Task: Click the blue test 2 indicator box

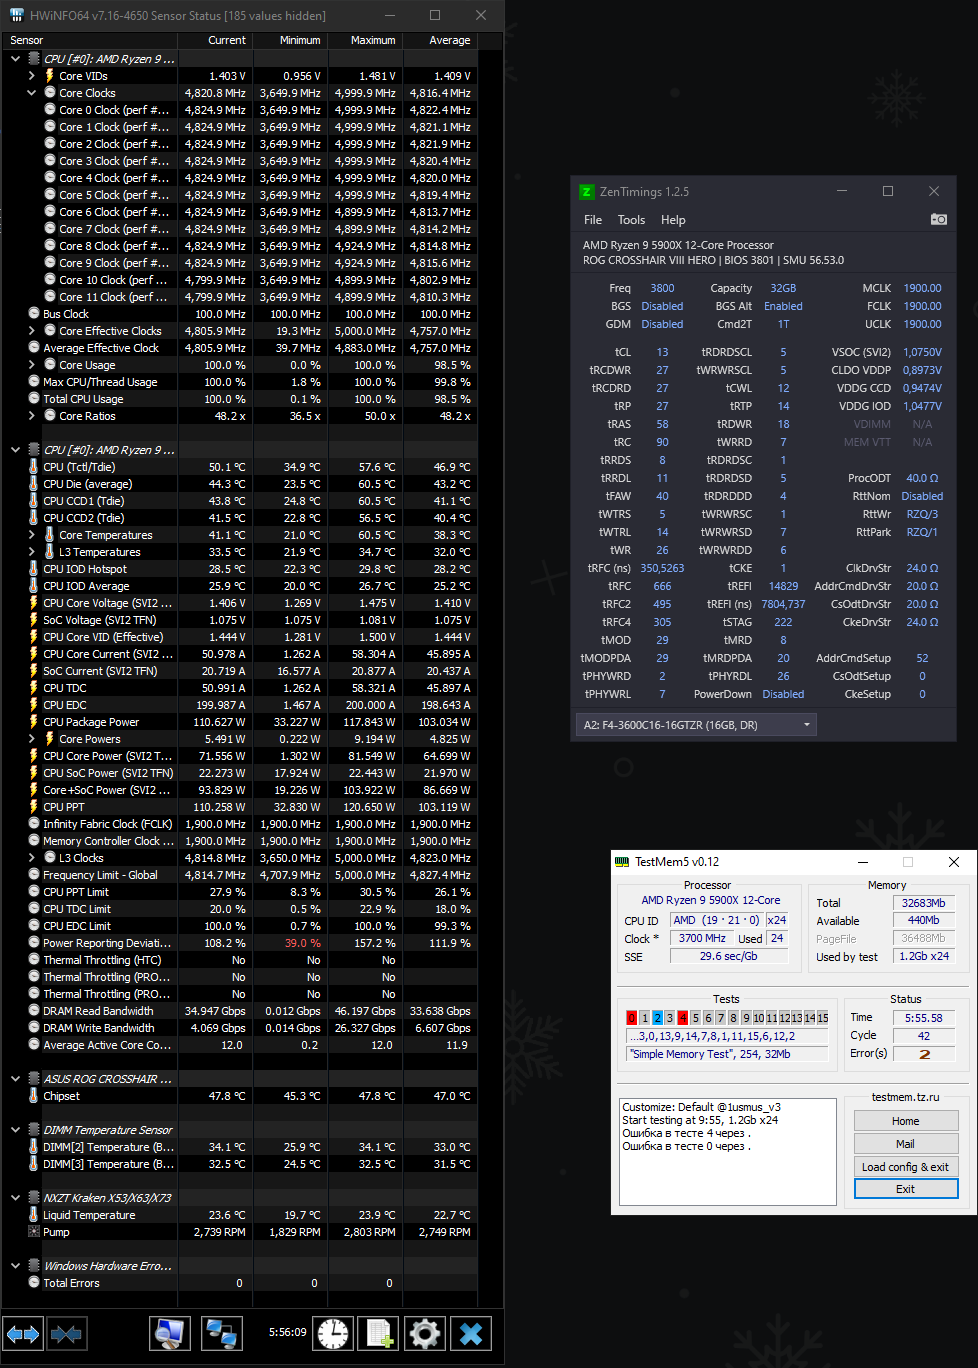Action: pyautogui.click(x=657, y=1018)
